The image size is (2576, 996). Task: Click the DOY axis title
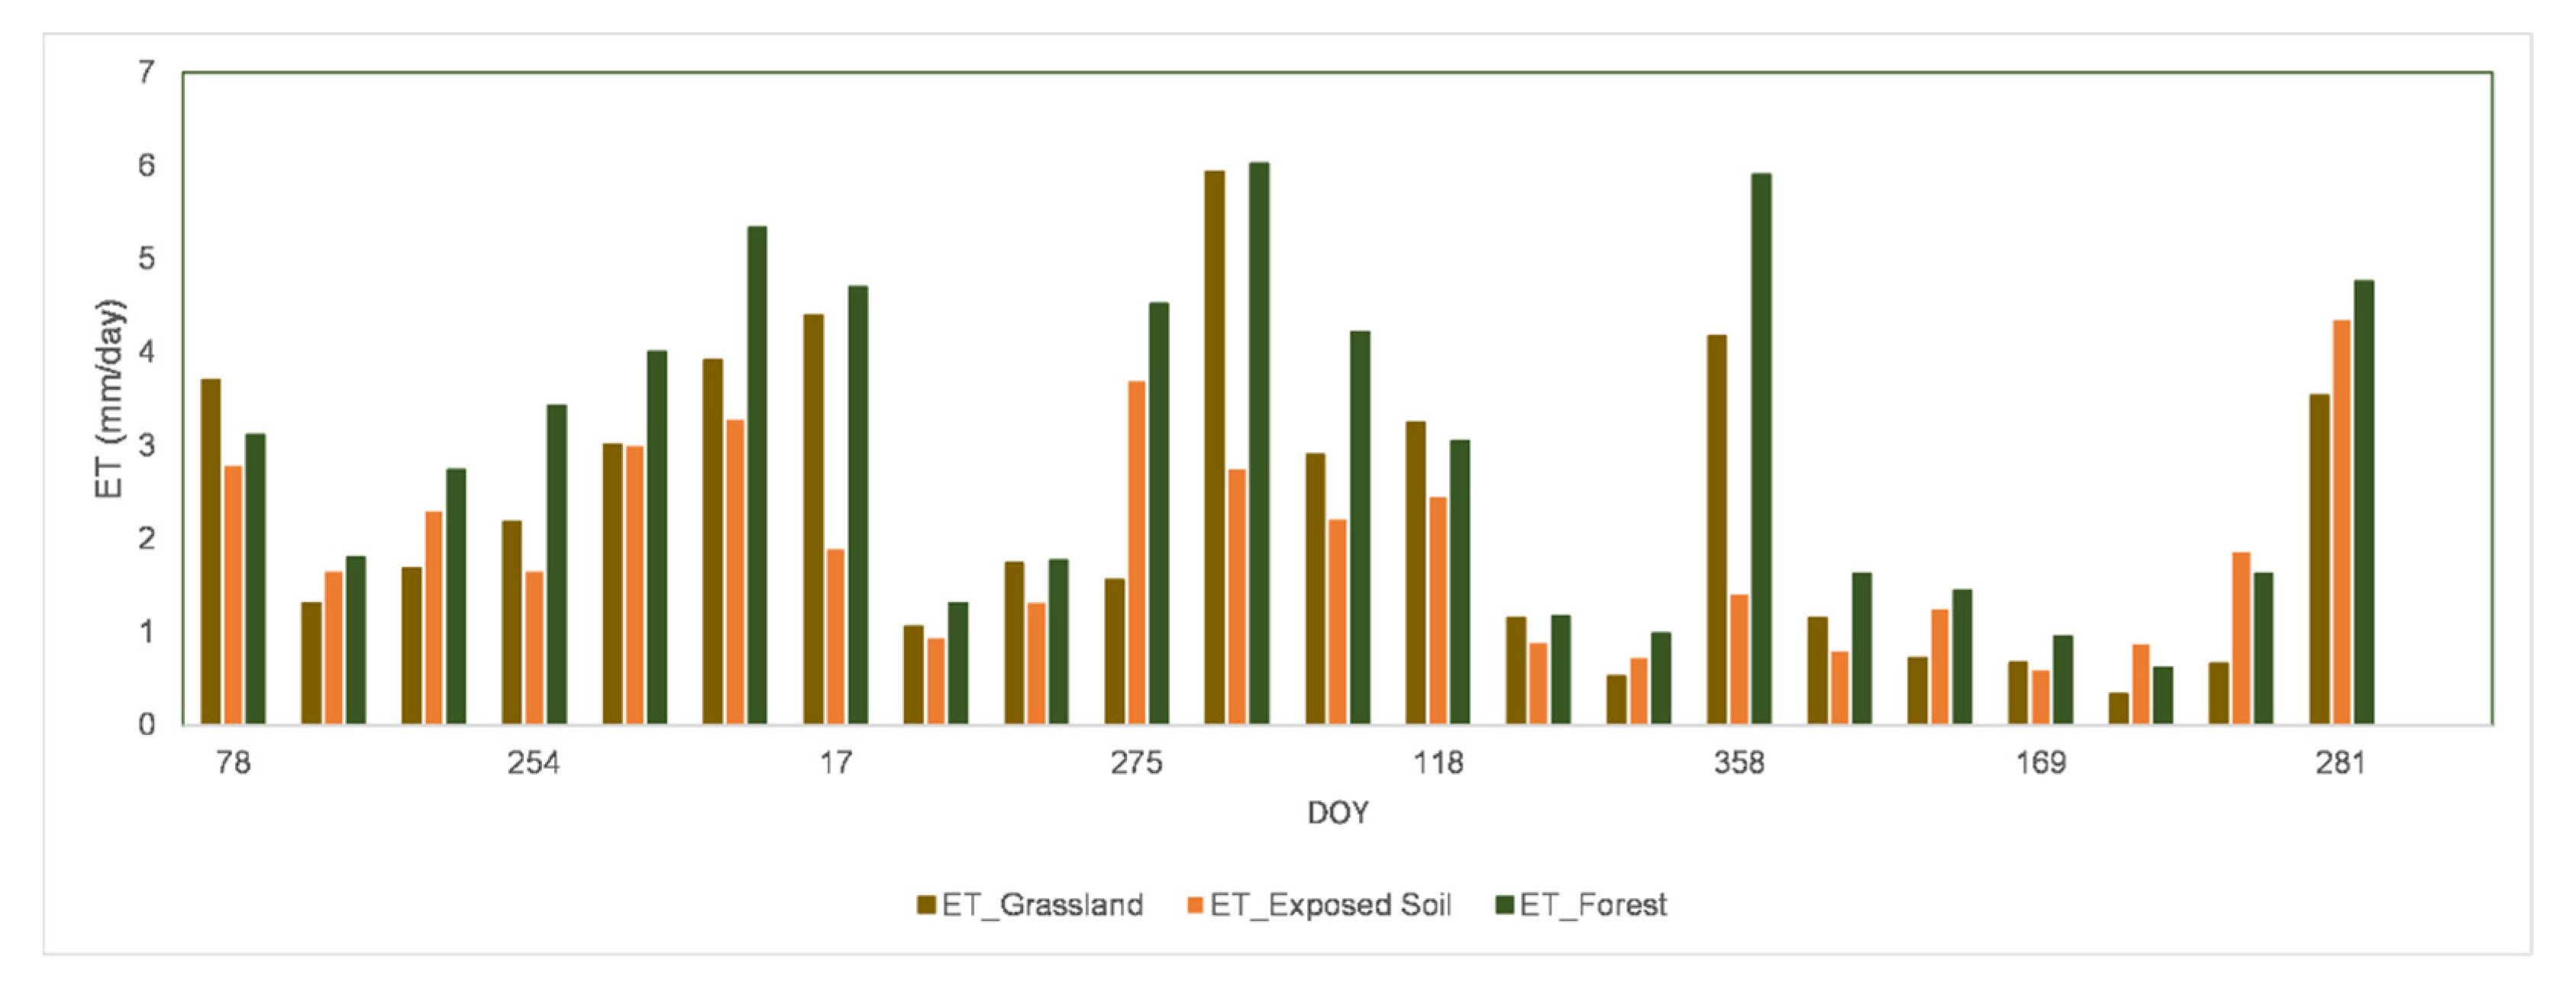coord(1338,812)
